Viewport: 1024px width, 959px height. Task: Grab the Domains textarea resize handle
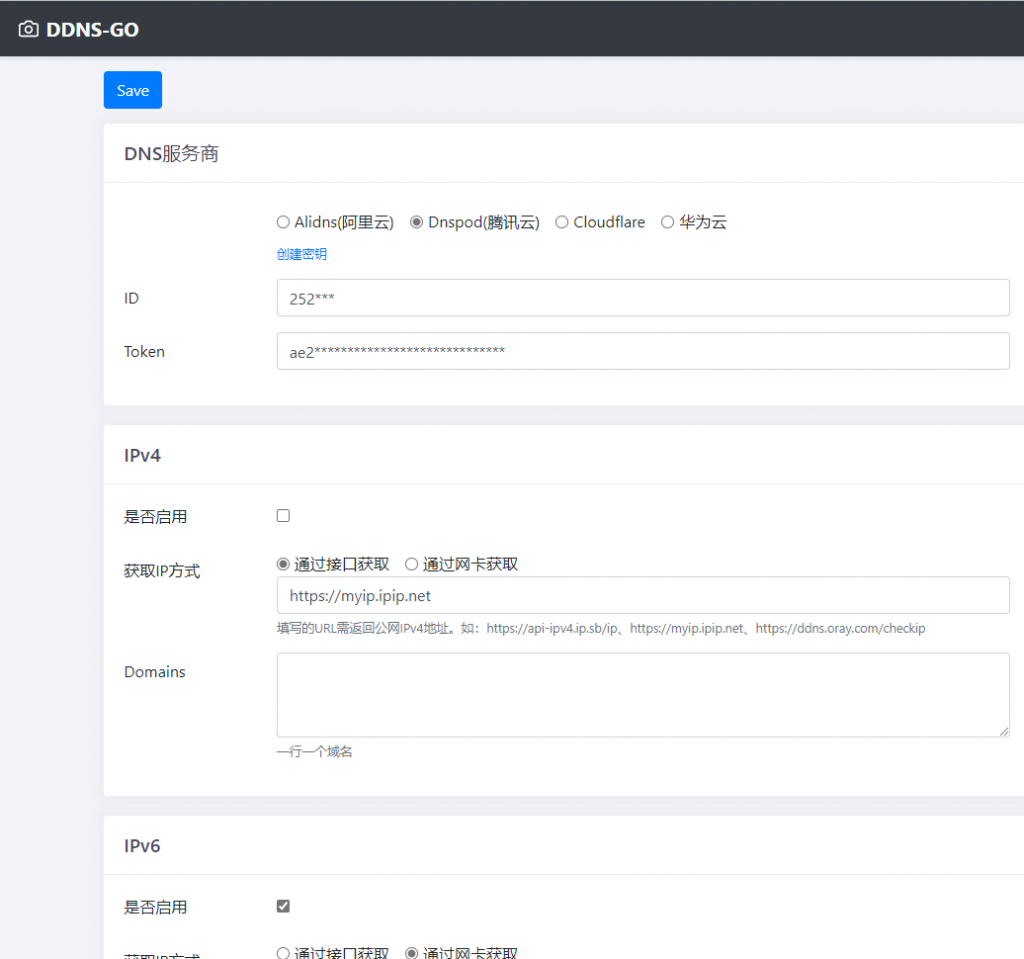pos(1004,731)
